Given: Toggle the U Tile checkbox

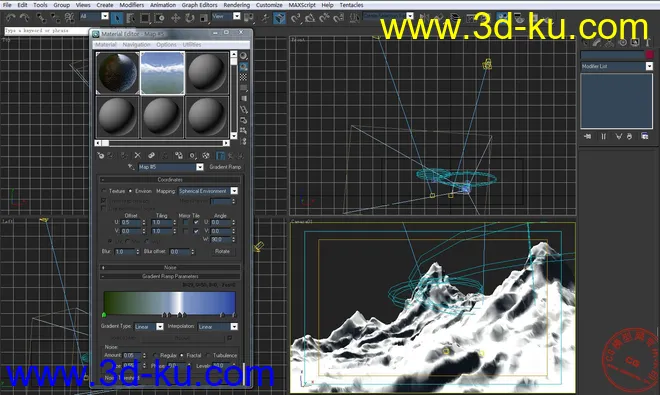Looking at the screenshot, I should pos(196,222).
